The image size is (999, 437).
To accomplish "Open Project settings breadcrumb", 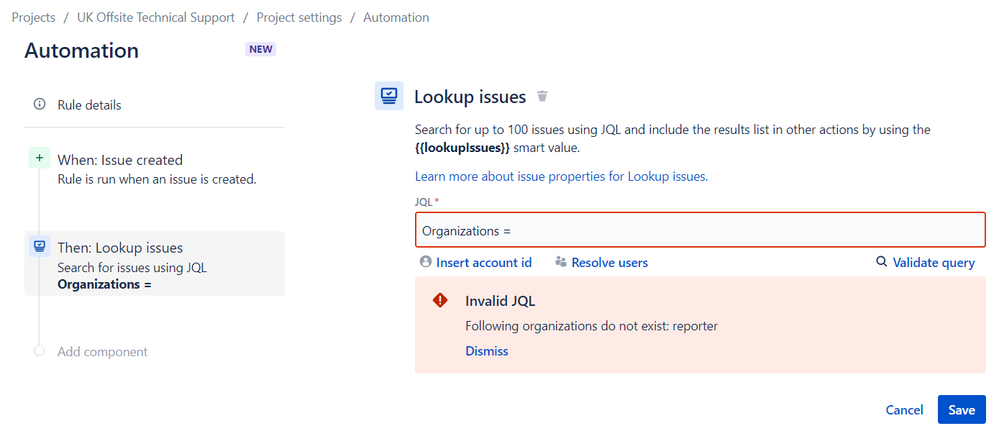I will tap(299, 18).
